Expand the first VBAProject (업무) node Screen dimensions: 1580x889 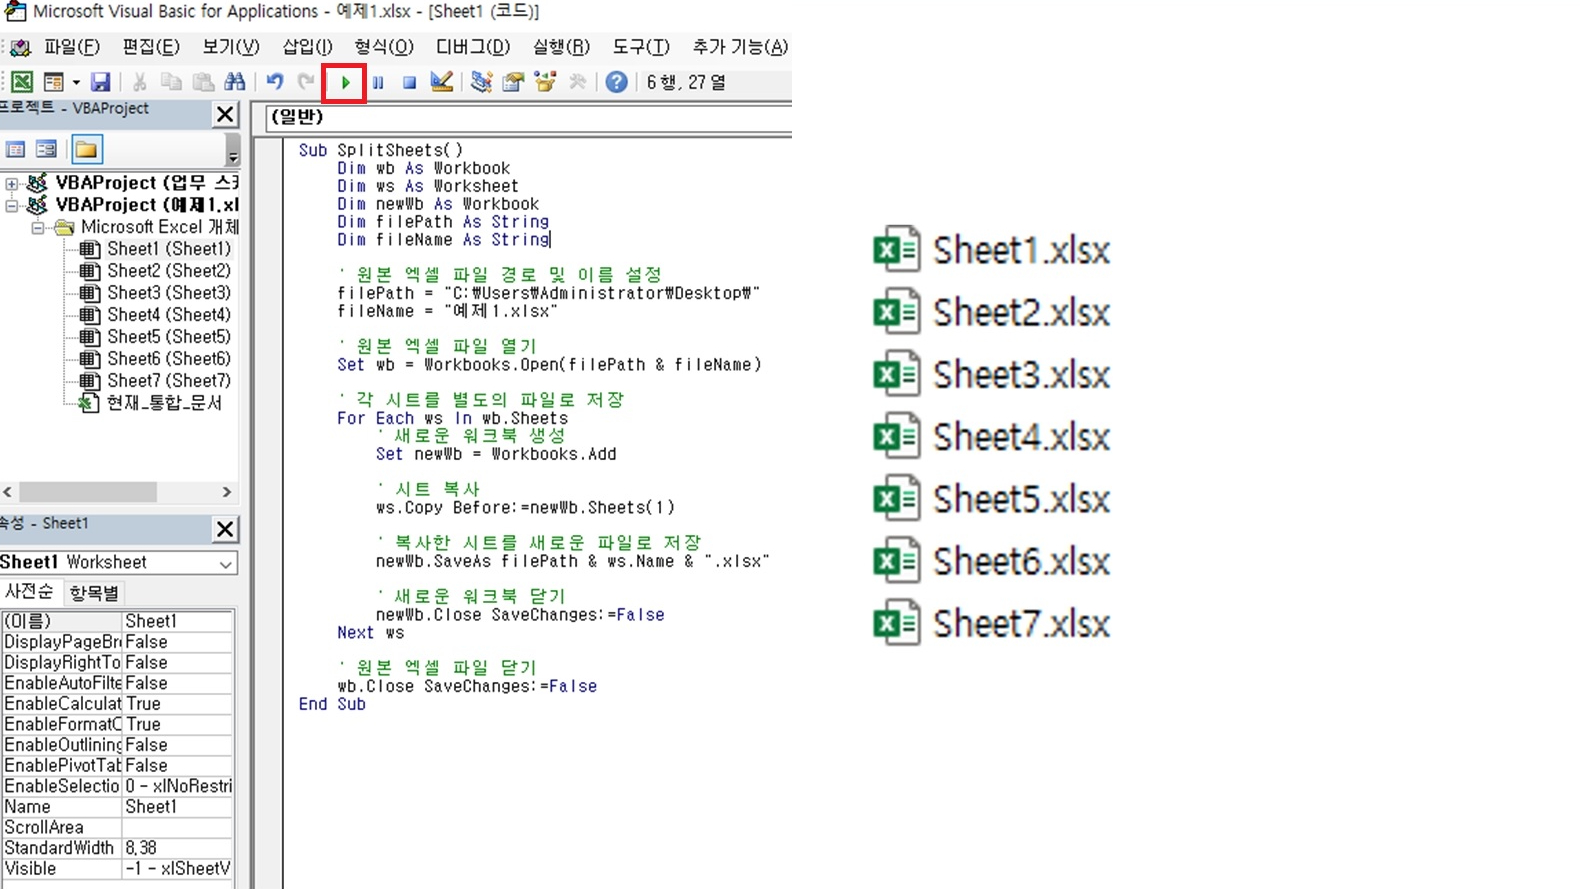pyautogui.click(x=12, y=183)
